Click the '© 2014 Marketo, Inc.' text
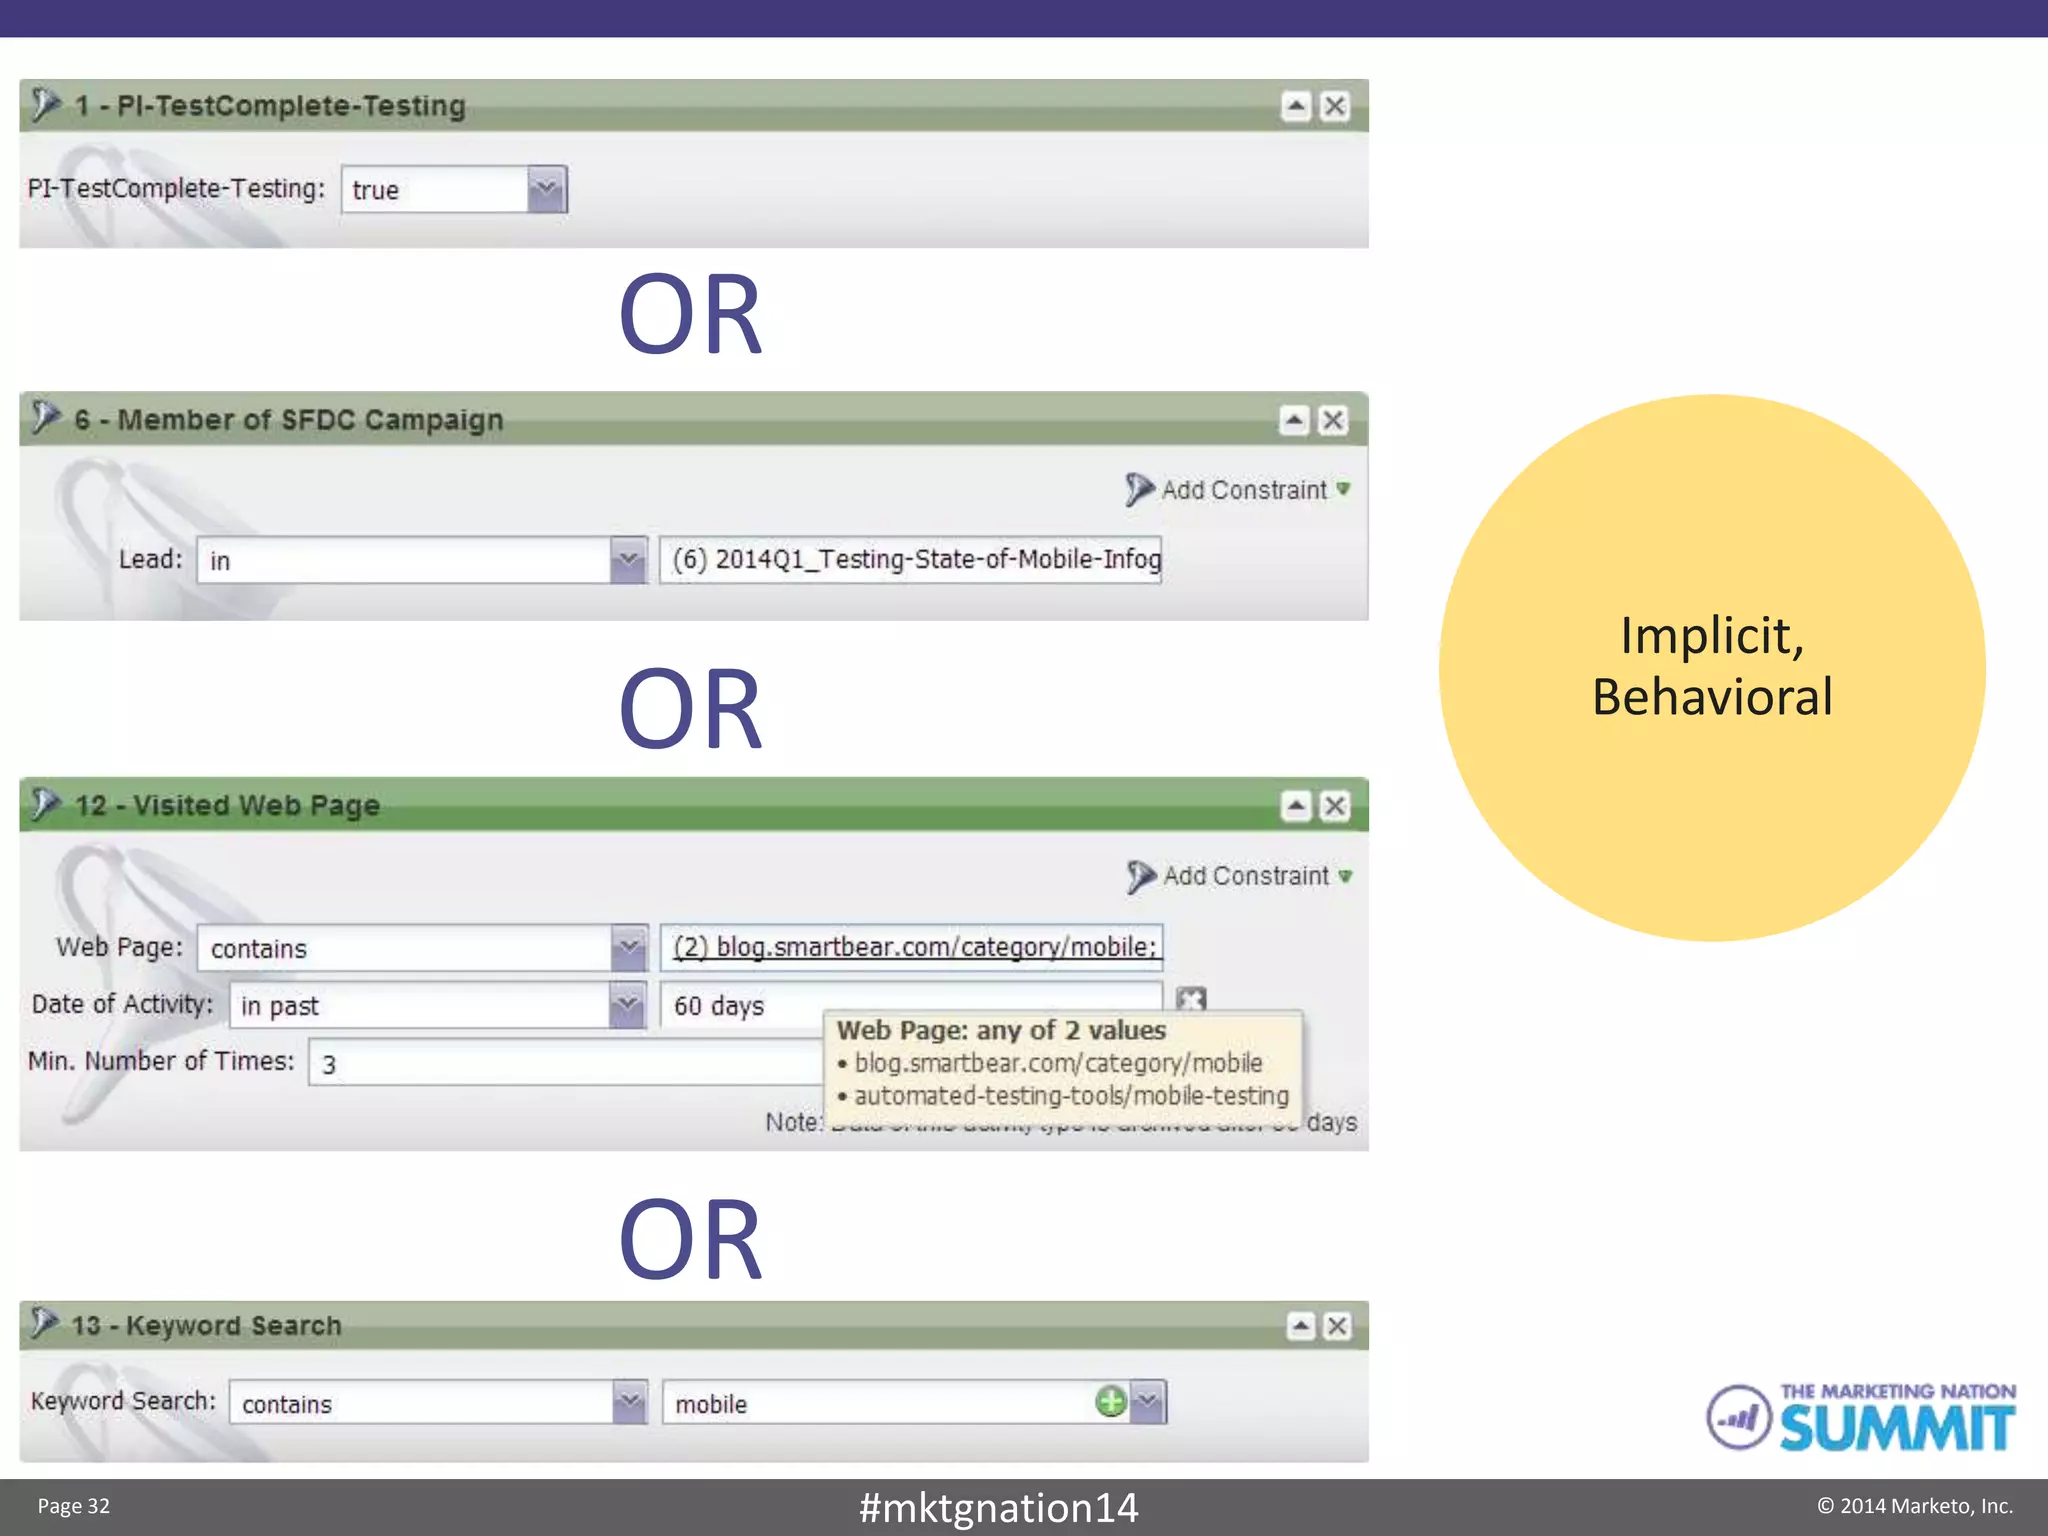 coord(1915,1506)
